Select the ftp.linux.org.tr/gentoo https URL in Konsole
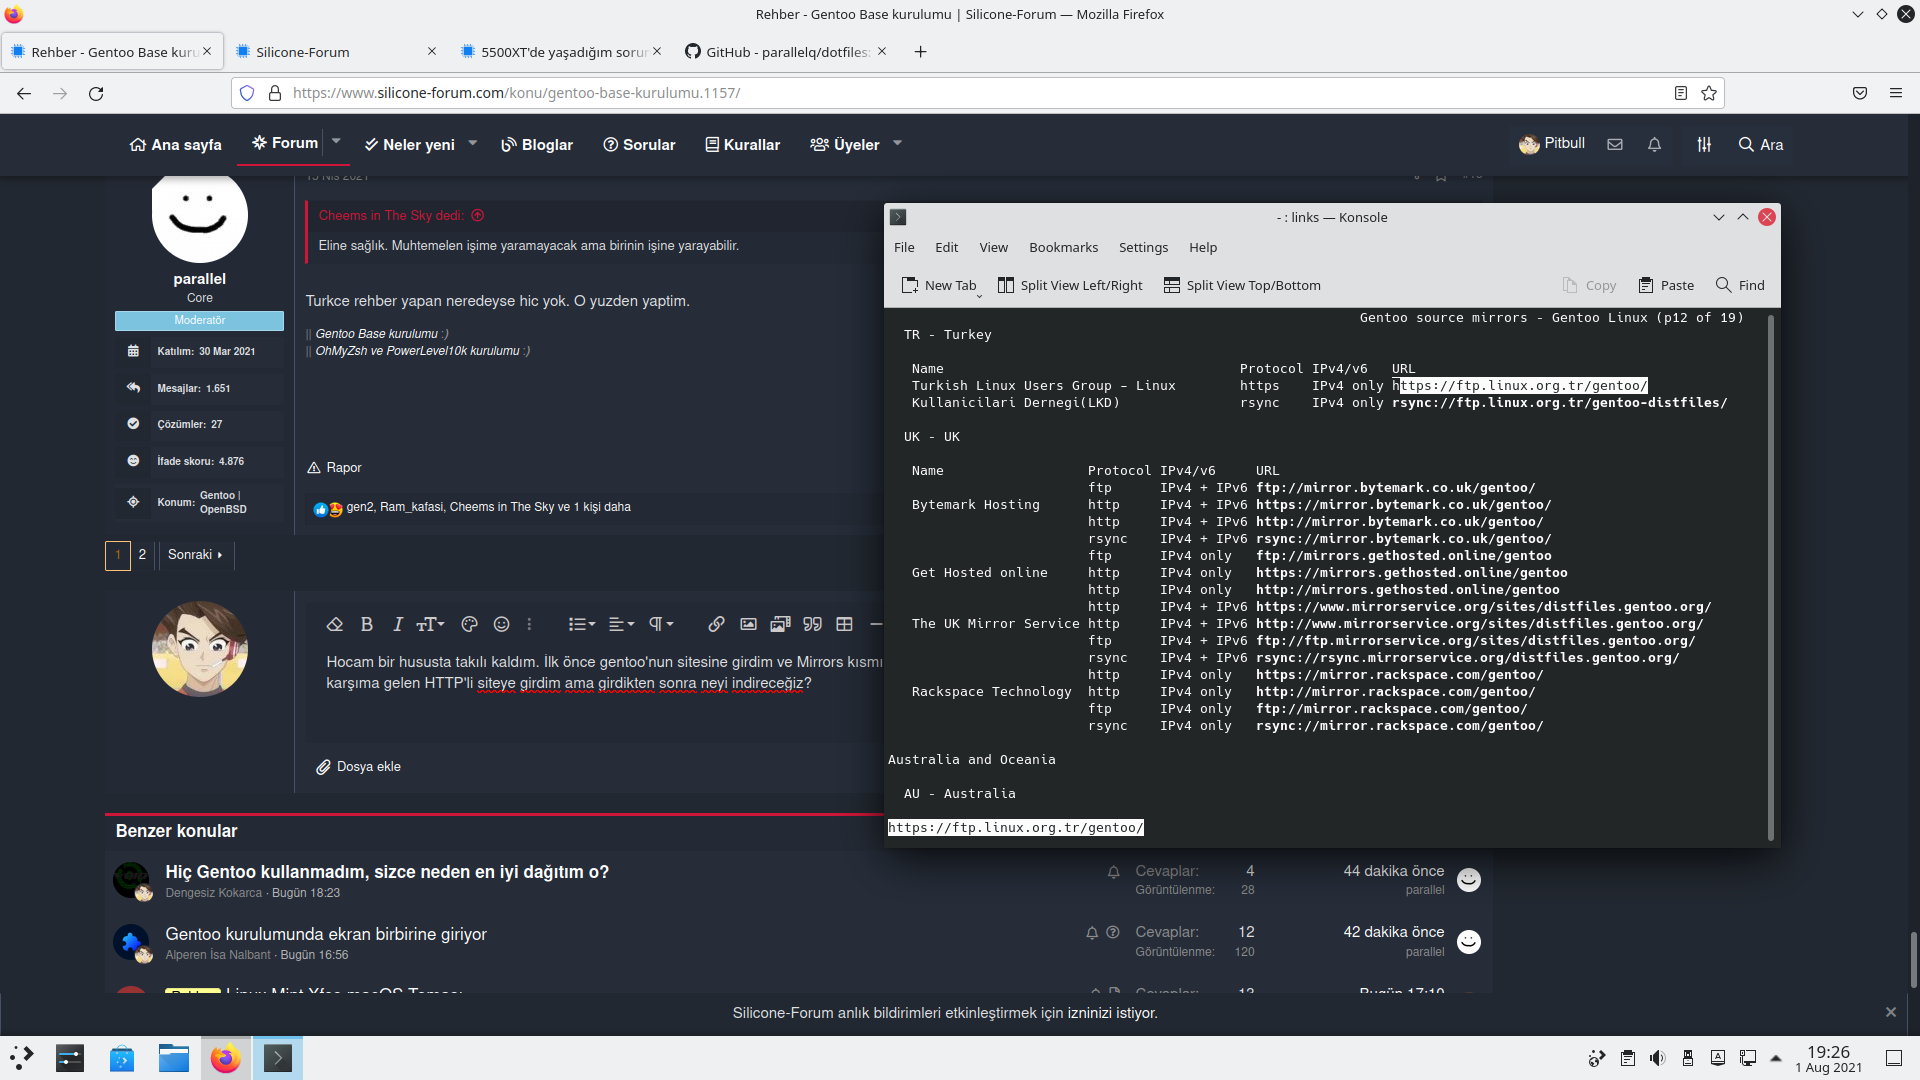1920x1080 pixels. pos(1520,386)
